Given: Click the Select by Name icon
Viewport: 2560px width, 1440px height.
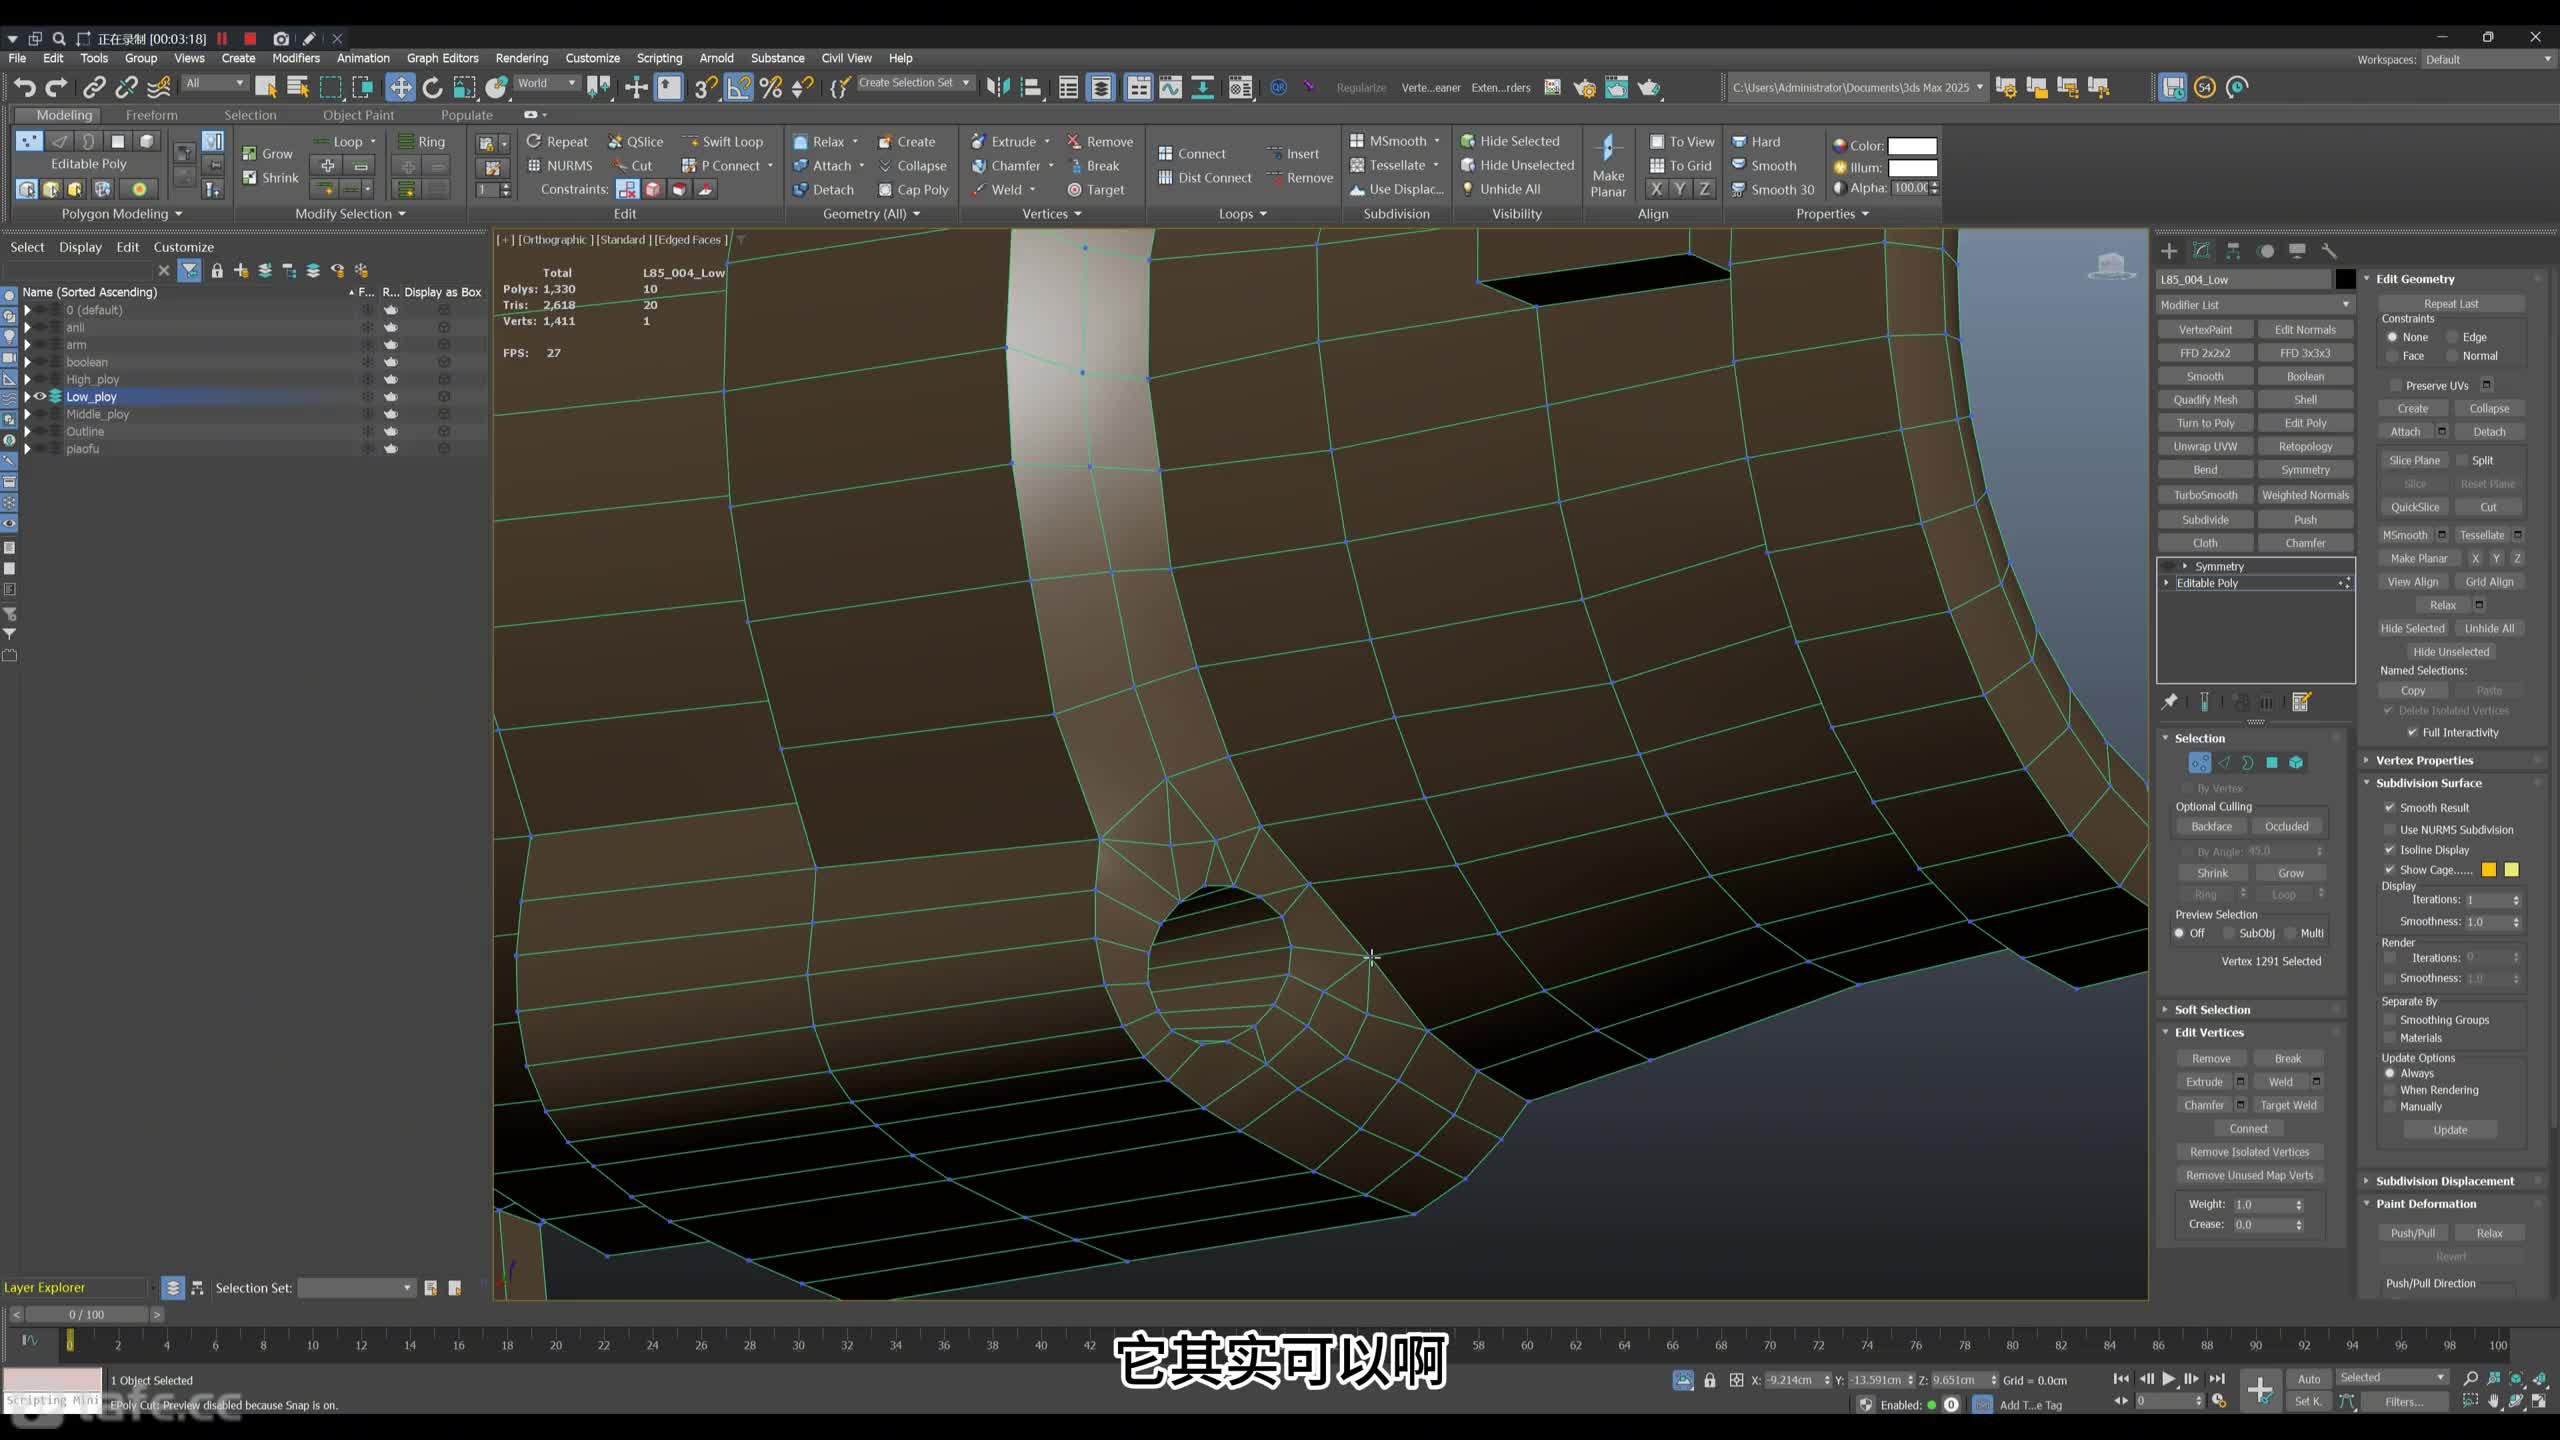Looking at the screenshot, I should click(298, 88).
